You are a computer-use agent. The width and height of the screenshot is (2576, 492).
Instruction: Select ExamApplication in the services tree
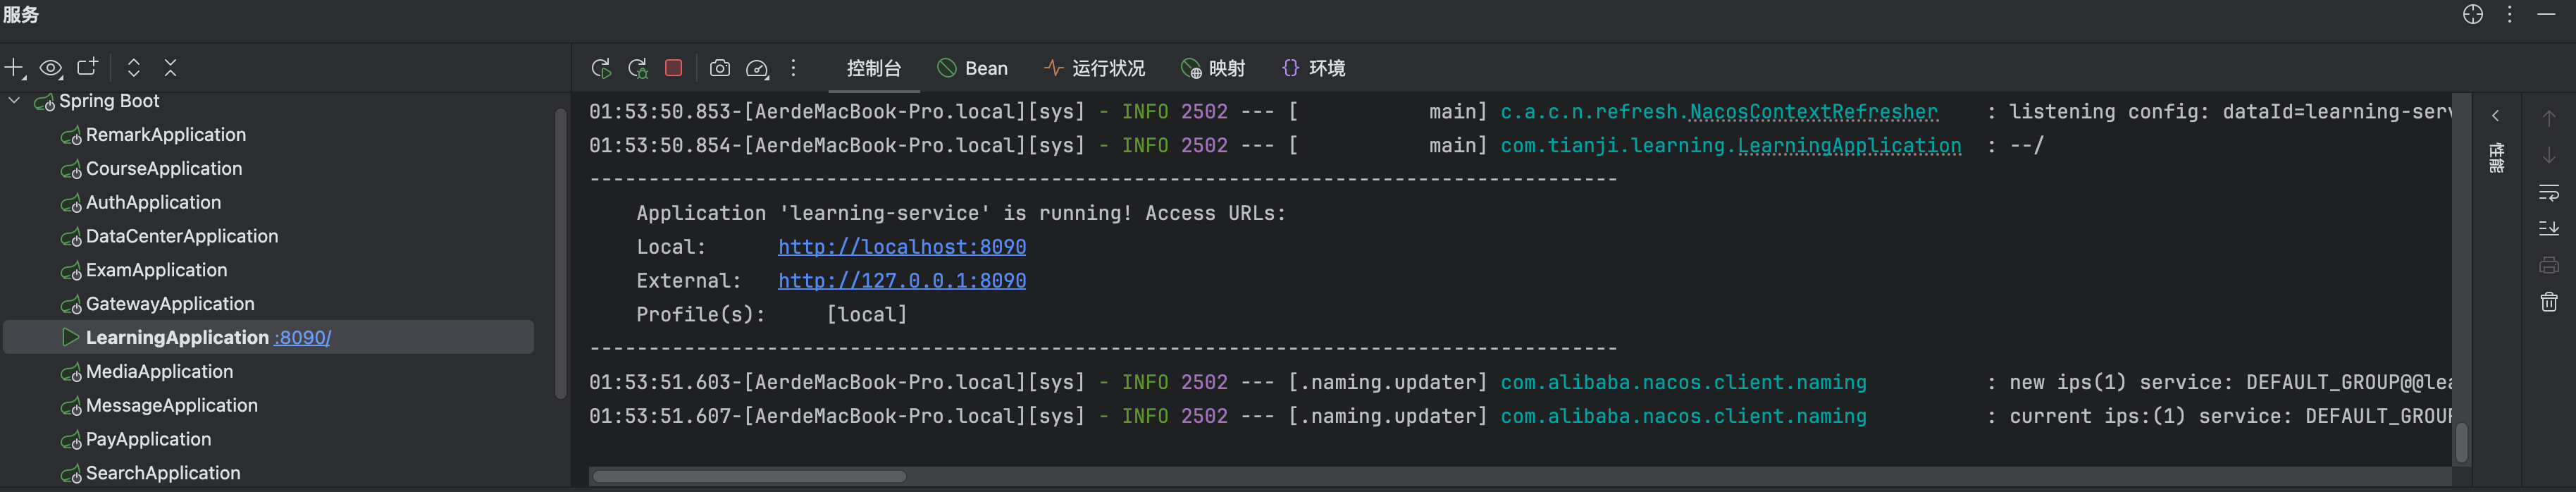(156, 270)
